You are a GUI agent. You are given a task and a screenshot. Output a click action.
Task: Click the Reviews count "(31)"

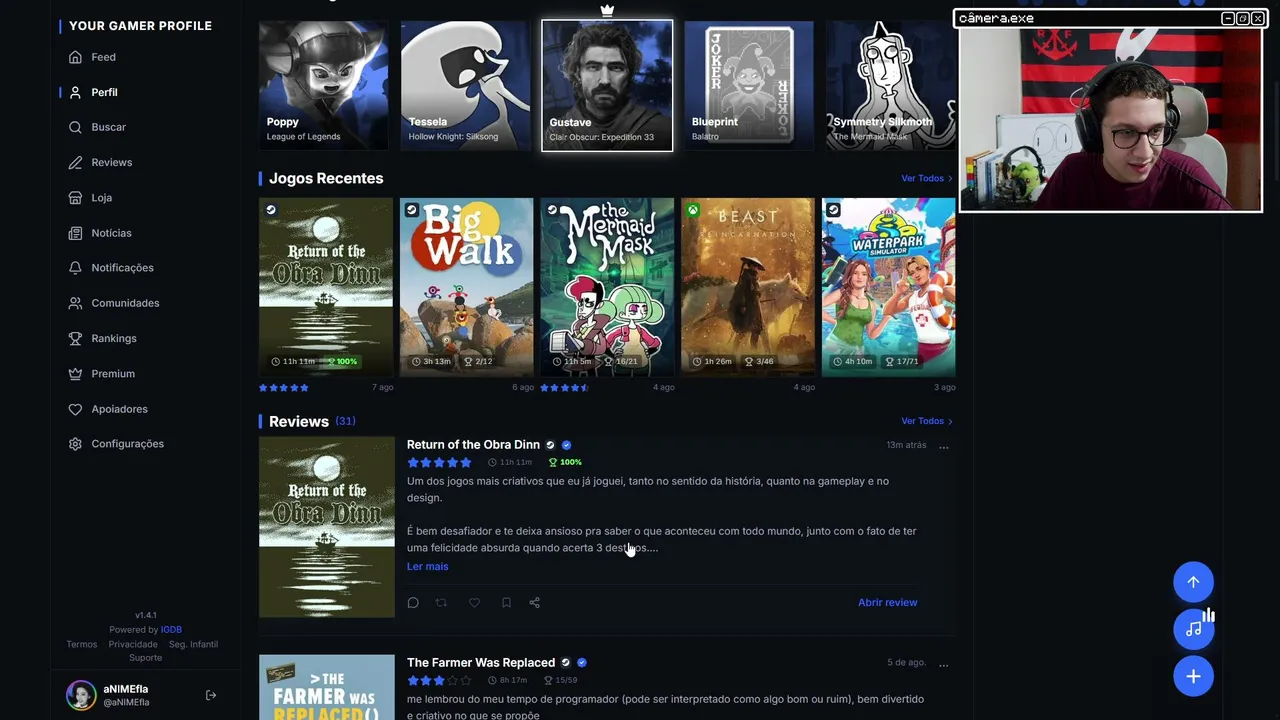(345, 421)
